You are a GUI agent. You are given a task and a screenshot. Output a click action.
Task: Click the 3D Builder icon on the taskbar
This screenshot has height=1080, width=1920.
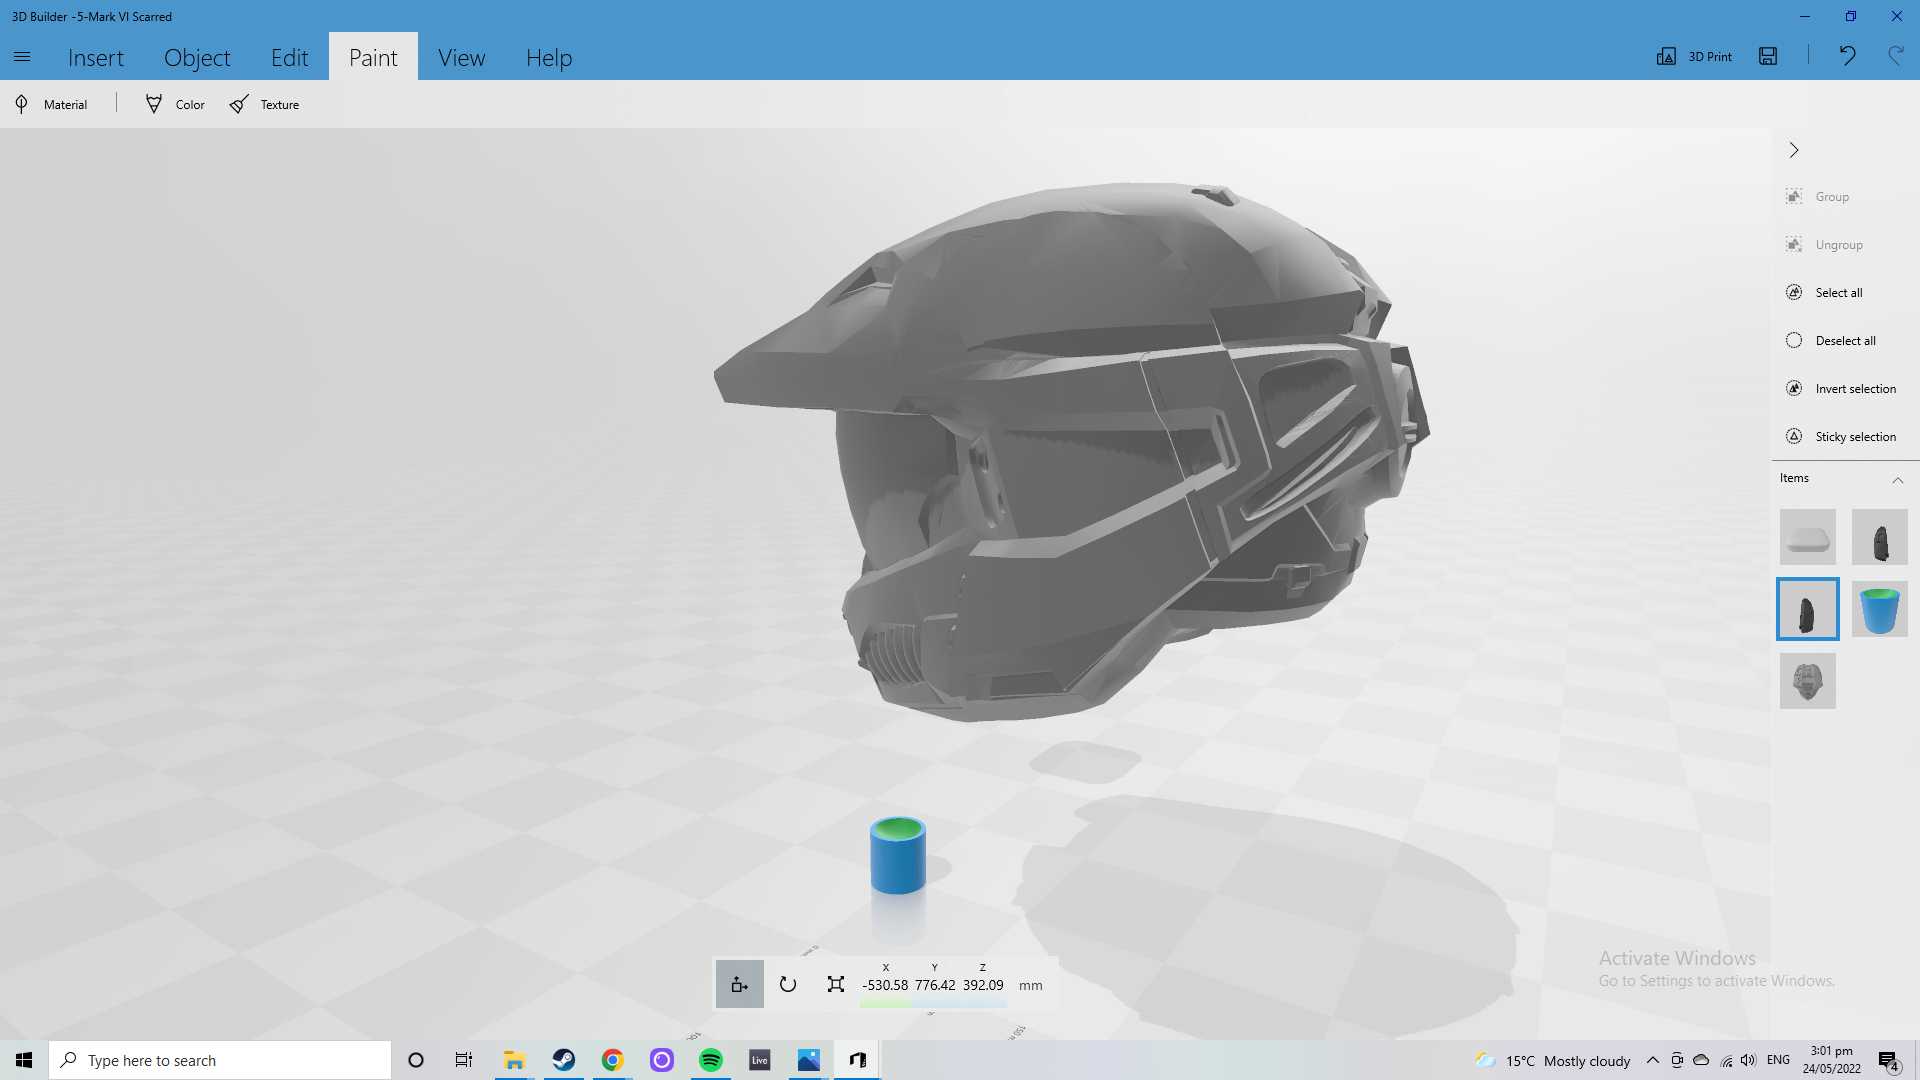coord(858,1060)
